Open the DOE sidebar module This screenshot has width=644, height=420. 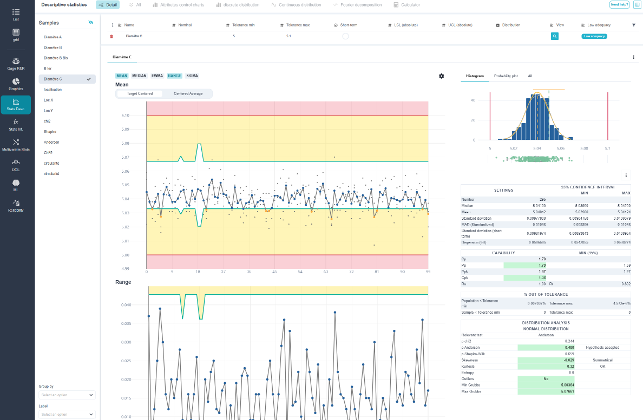[x=16, y=165]
